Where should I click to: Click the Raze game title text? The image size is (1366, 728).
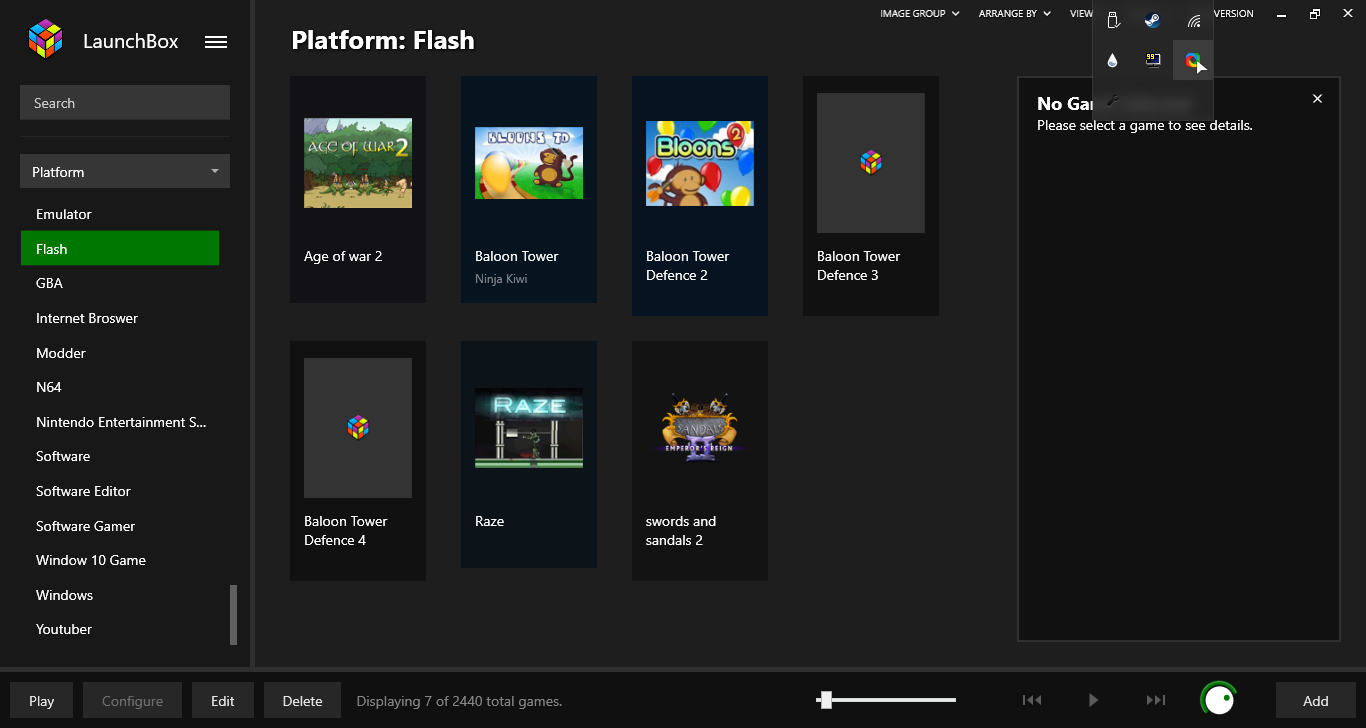tap(489, 521)
